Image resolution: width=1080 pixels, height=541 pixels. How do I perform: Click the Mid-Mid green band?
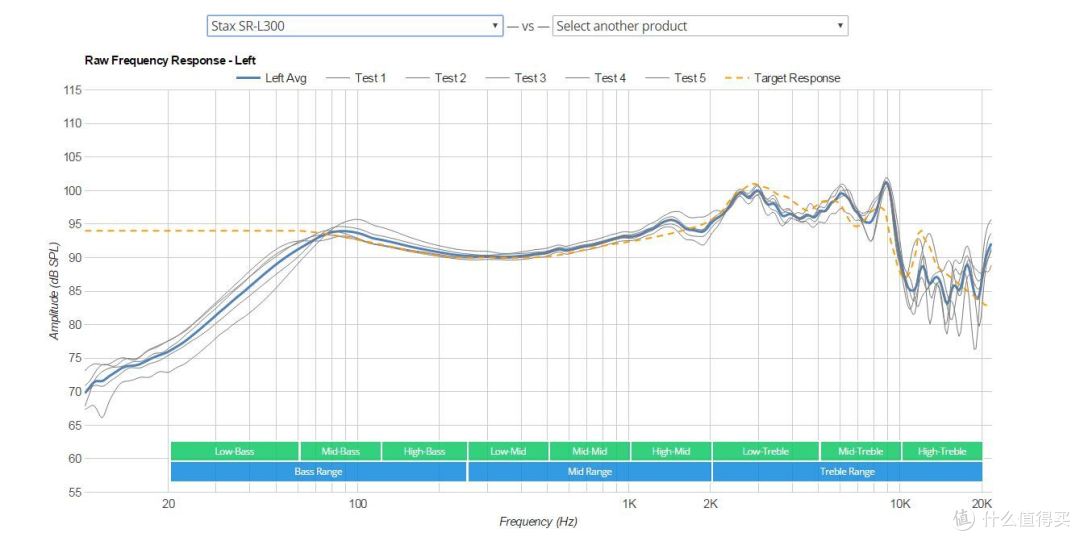589,451
